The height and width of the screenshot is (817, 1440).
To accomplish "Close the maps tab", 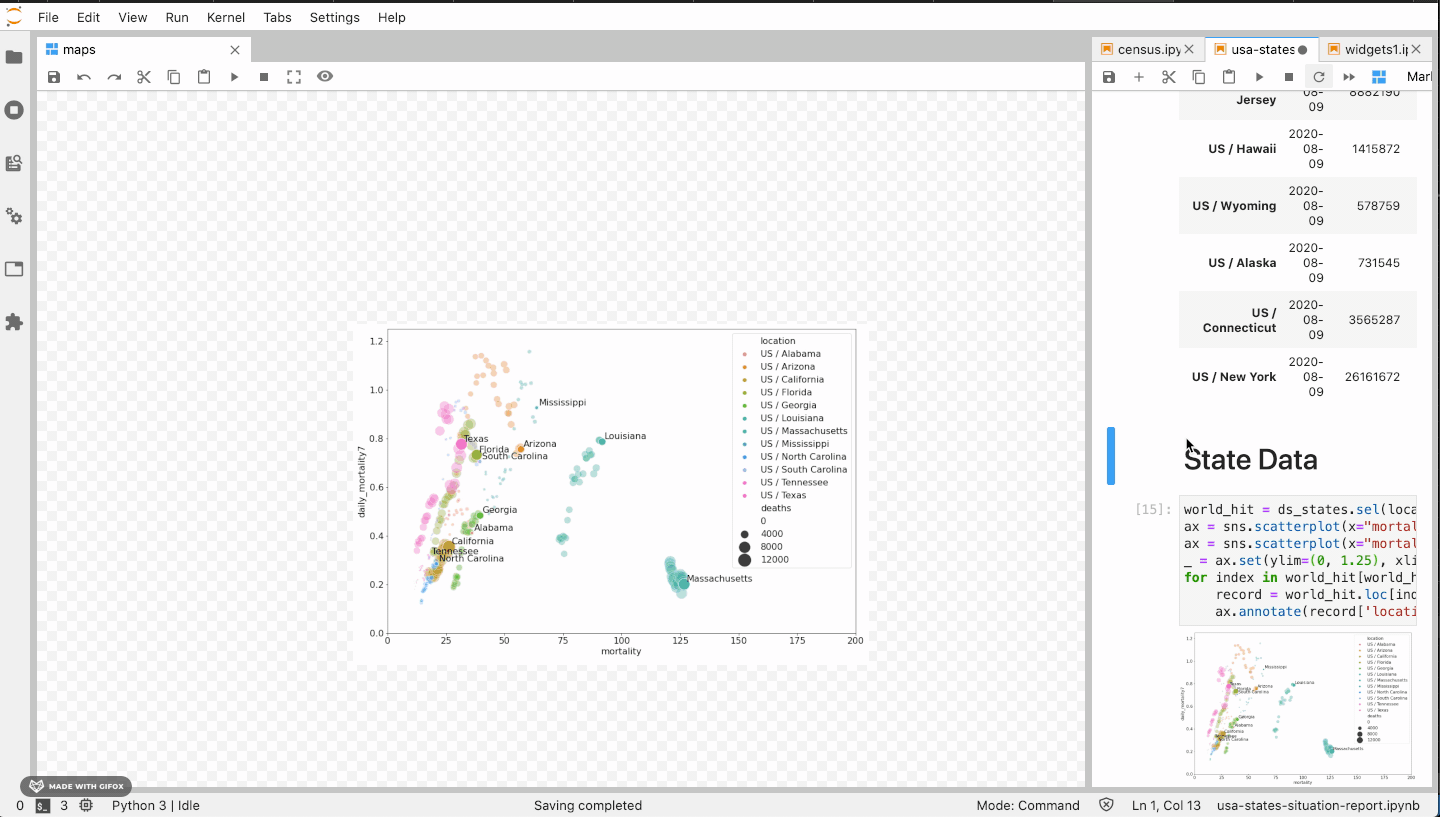I will click(235, 49).
